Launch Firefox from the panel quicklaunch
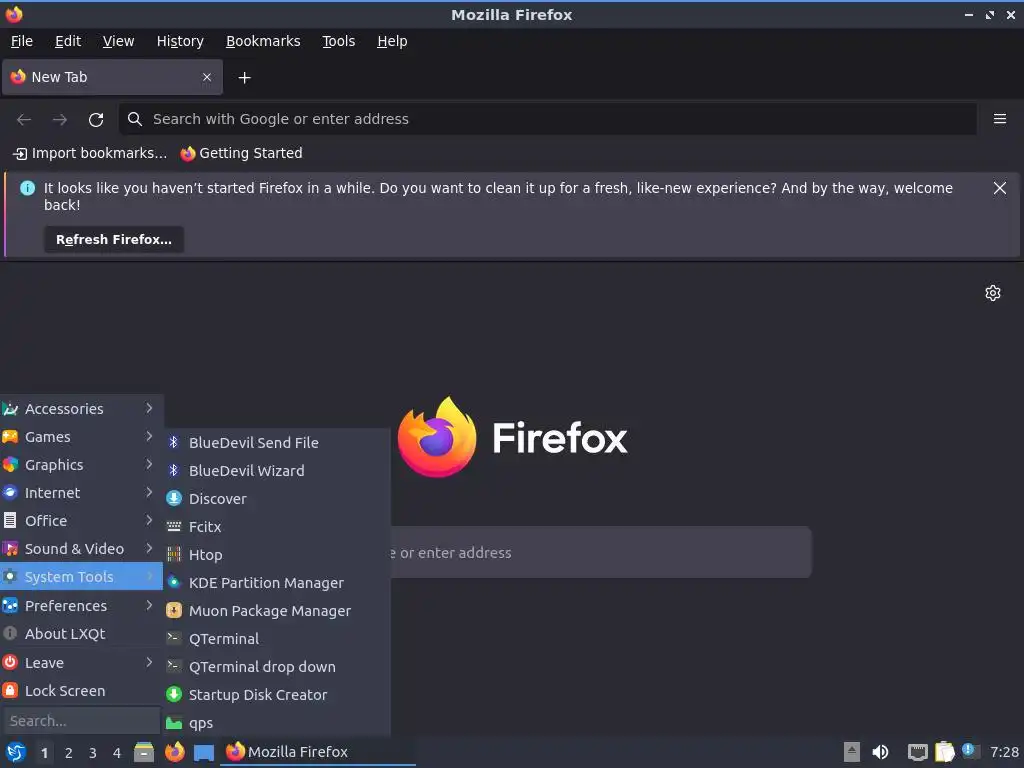This screenshot has width=1024, height=768. (174, 752)
